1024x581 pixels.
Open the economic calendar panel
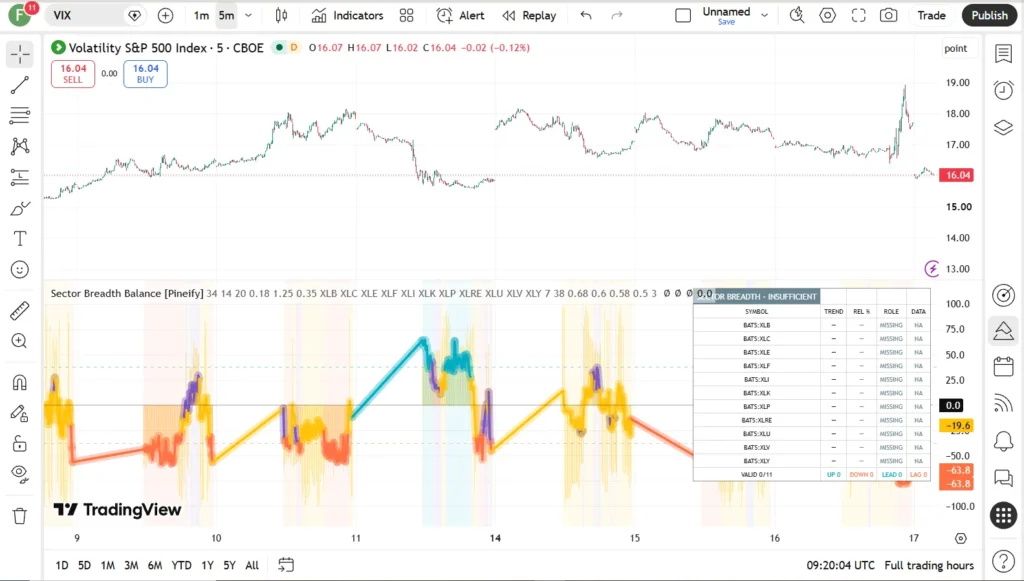[1004, 367]
